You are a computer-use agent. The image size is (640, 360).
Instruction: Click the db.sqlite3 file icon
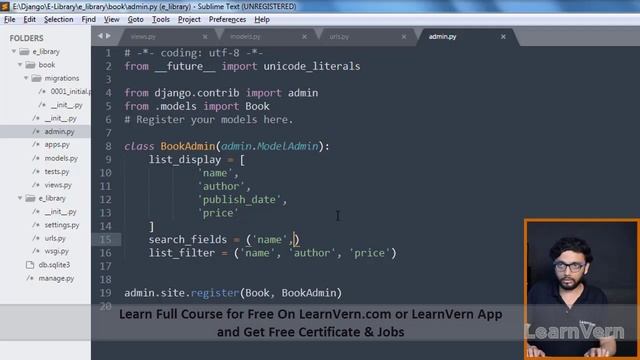(x=30, y=265)
